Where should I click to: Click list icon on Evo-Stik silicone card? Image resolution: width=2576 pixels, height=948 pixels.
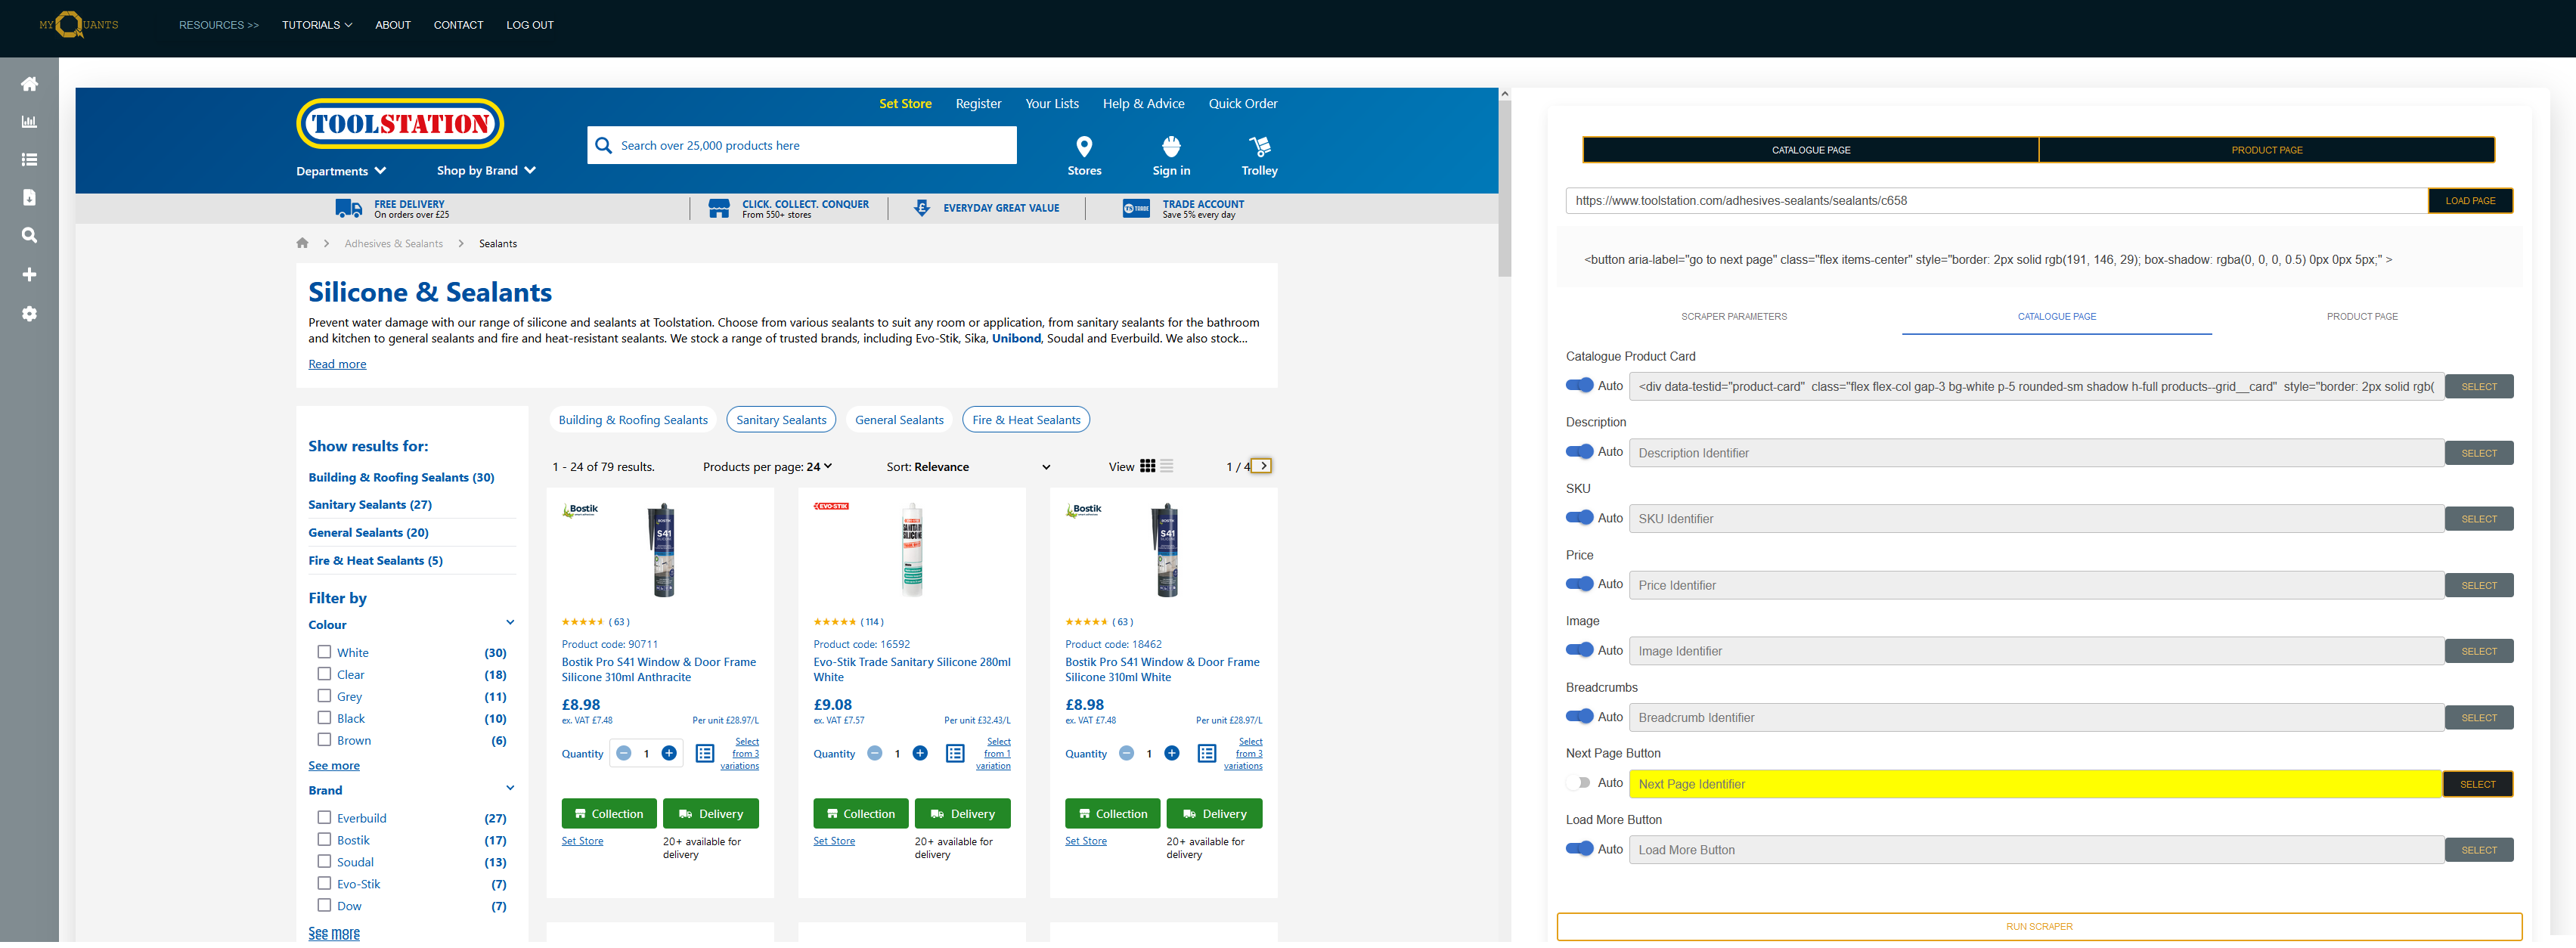pyautogui.click(x=955, y=754)
